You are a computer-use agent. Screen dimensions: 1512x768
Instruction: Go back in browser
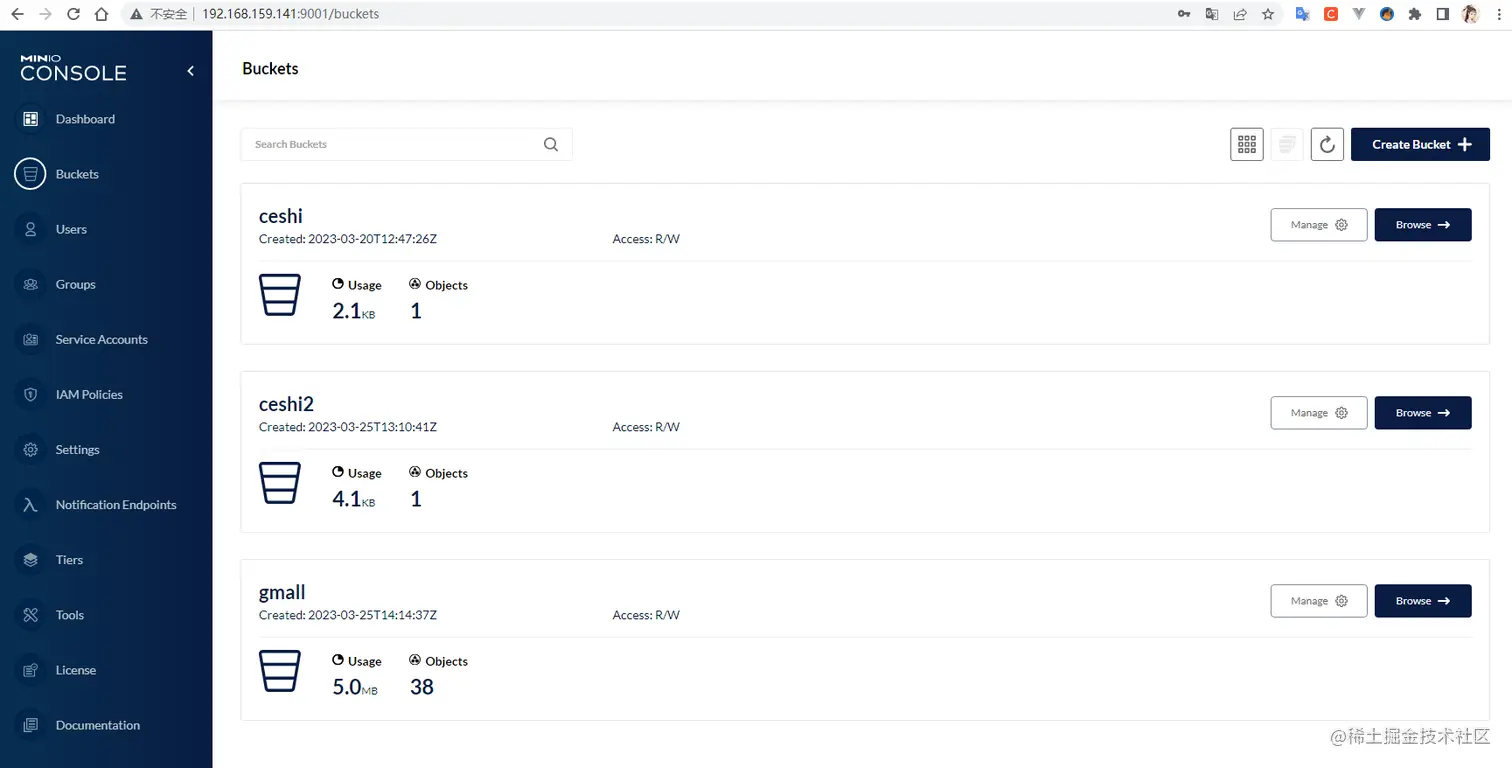(x=17, y=14)
